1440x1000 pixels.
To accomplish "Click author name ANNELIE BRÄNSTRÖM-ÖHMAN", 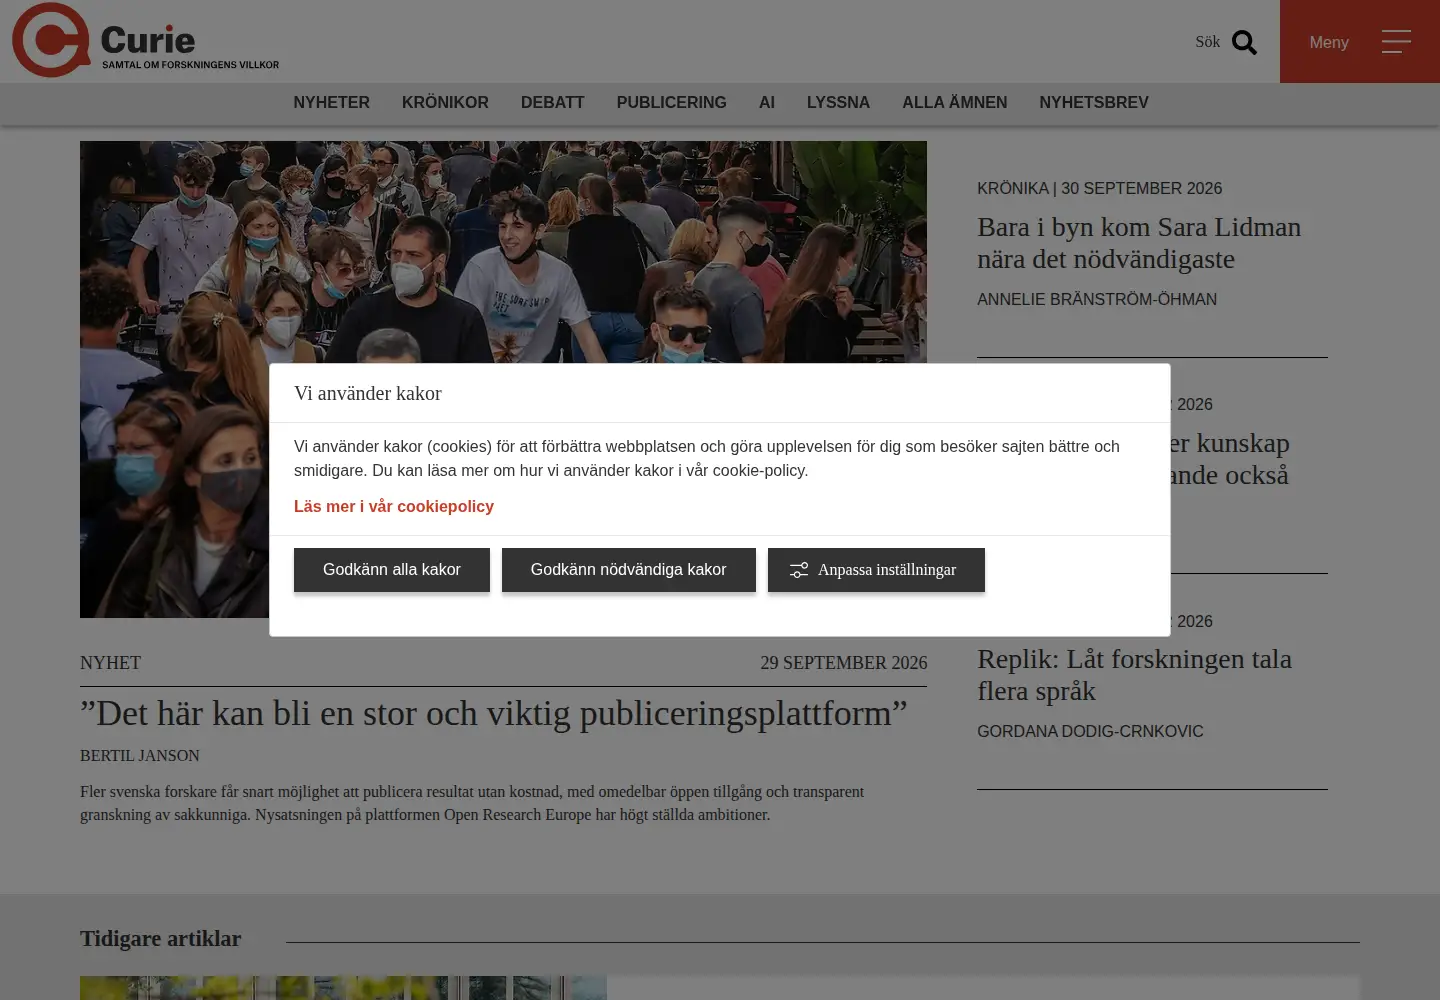I will pyautogui.click(x=1097, y=300).
